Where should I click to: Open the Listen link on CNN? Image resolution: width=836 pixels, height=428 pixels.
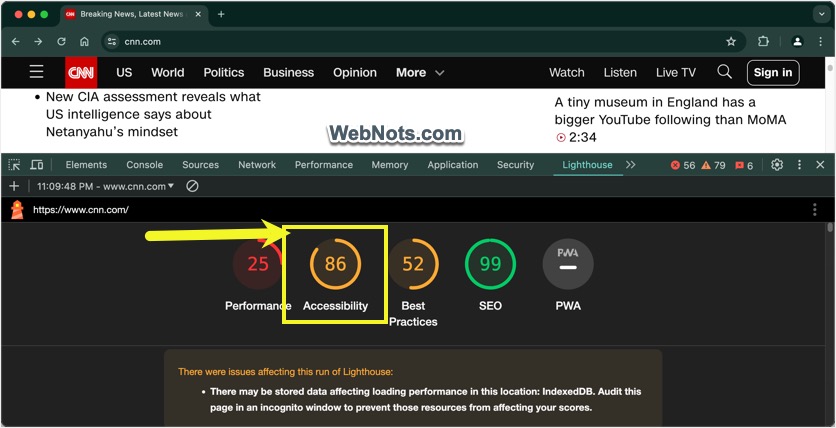point(620,72)
